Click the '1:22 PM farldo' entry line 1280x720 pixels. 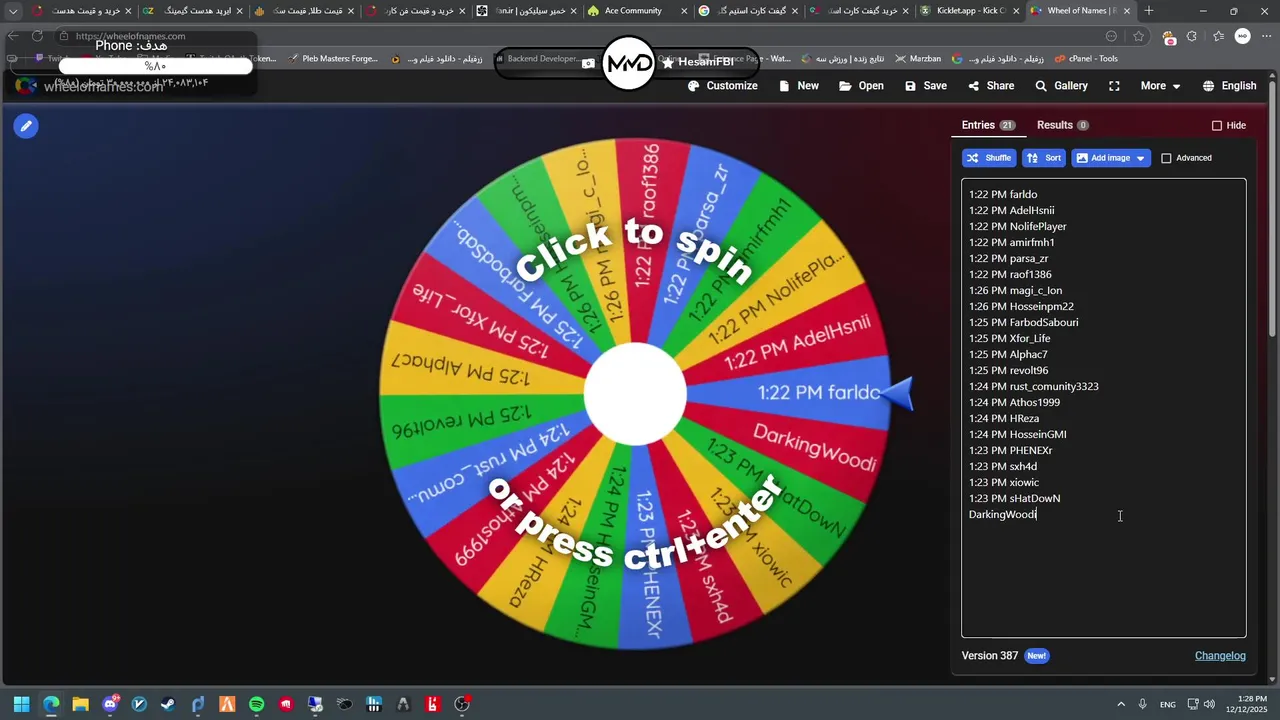coord(1003,194)
